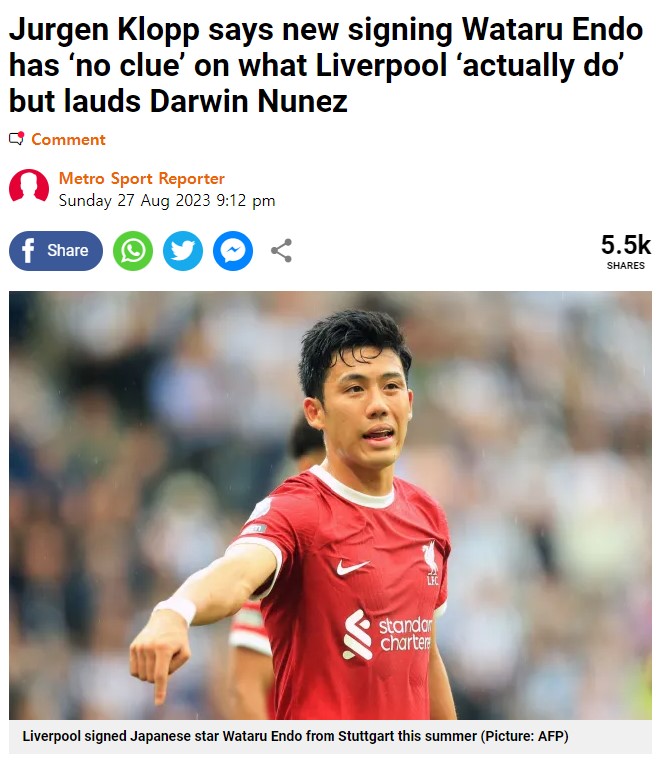665x762 pixels.
Task: Click the white Nike swoosh on shirt
Action: (x=352, y=567)
